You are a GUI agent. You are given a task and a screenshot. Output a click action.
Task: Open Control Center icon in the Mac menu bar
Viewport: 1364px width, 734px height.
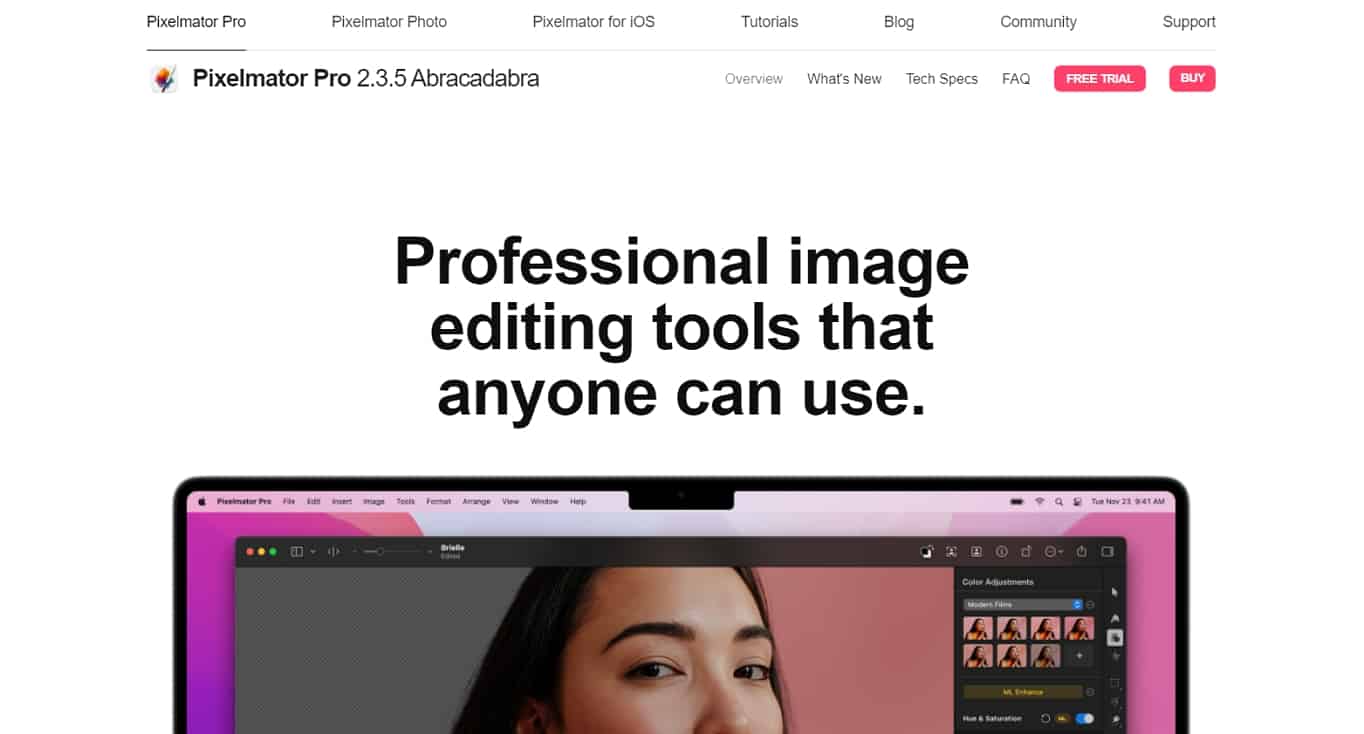point(1077,501)
